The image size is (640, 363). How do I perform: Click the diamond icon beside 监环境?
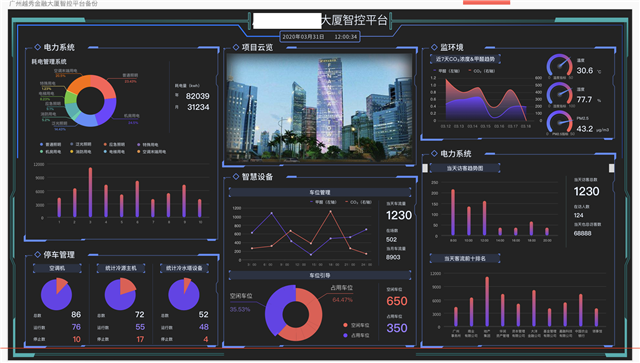(x=434, y=47)
